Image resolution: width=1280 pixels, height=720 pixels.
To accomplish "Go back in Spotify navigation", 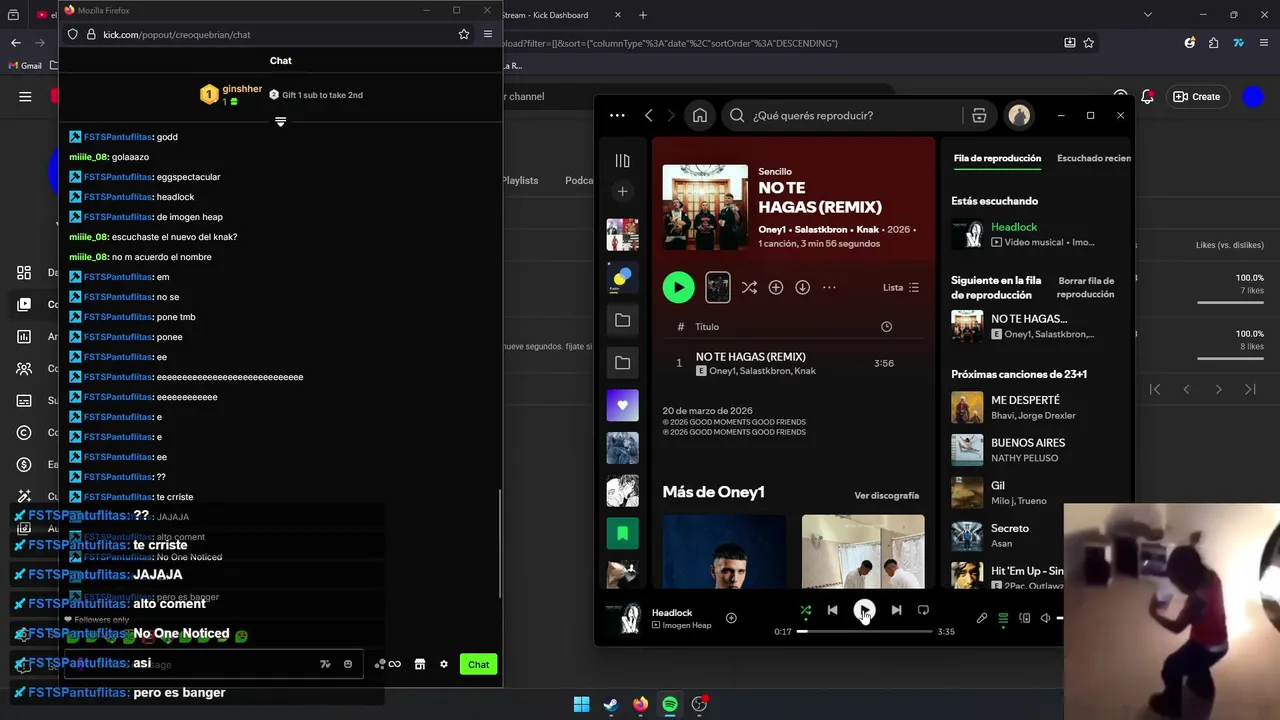I will pos(649,115).
